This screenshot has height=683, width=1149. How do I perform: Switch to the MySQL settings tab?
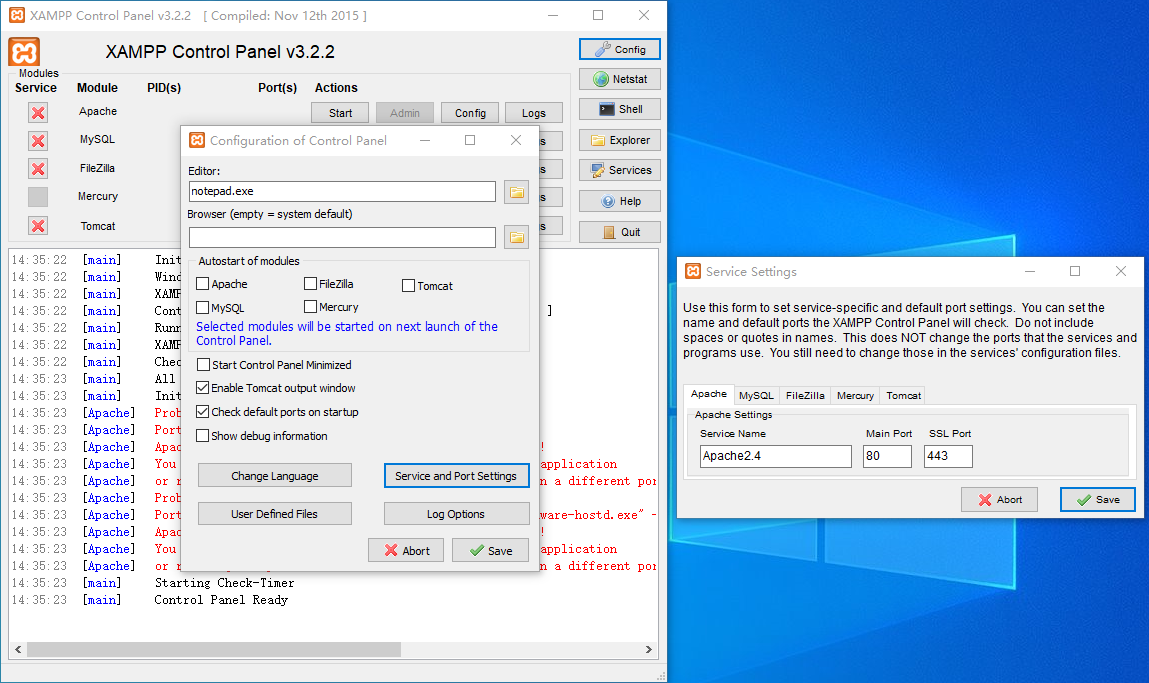click(756, 396)
